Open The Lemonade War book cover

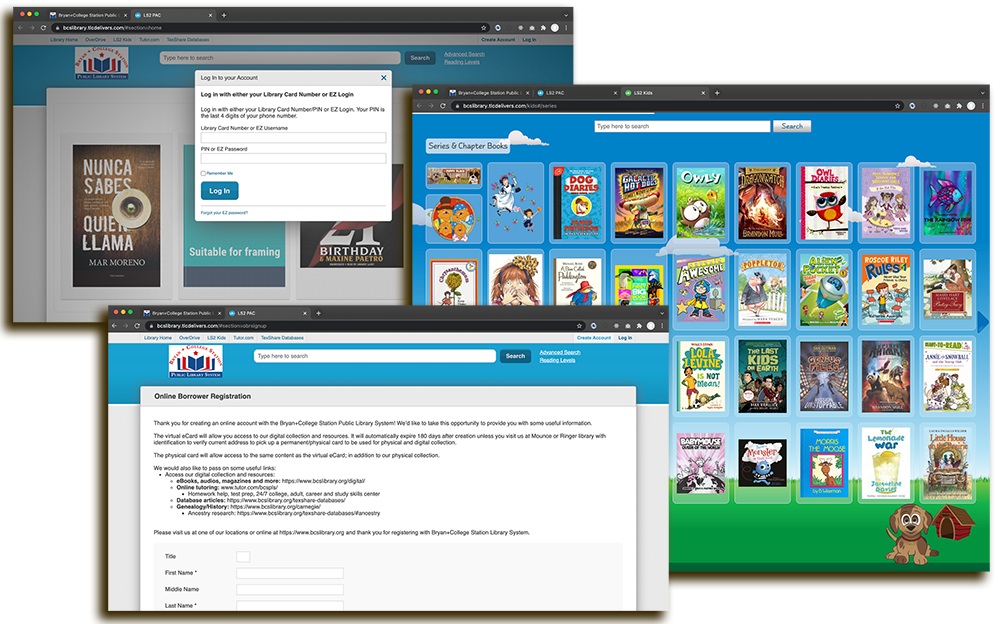pos(886,463)
